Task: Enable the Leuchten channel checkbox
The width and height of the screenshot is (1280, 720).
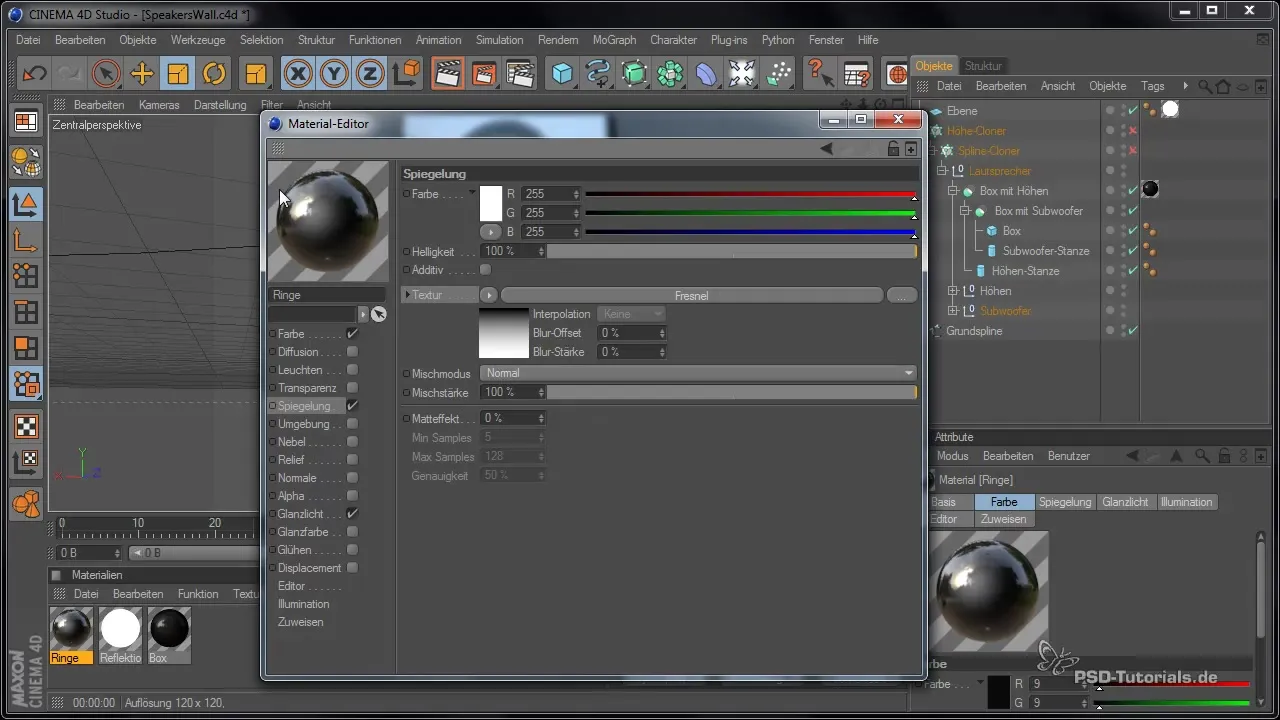Action: pyautogui.click(x=352, y=370)
